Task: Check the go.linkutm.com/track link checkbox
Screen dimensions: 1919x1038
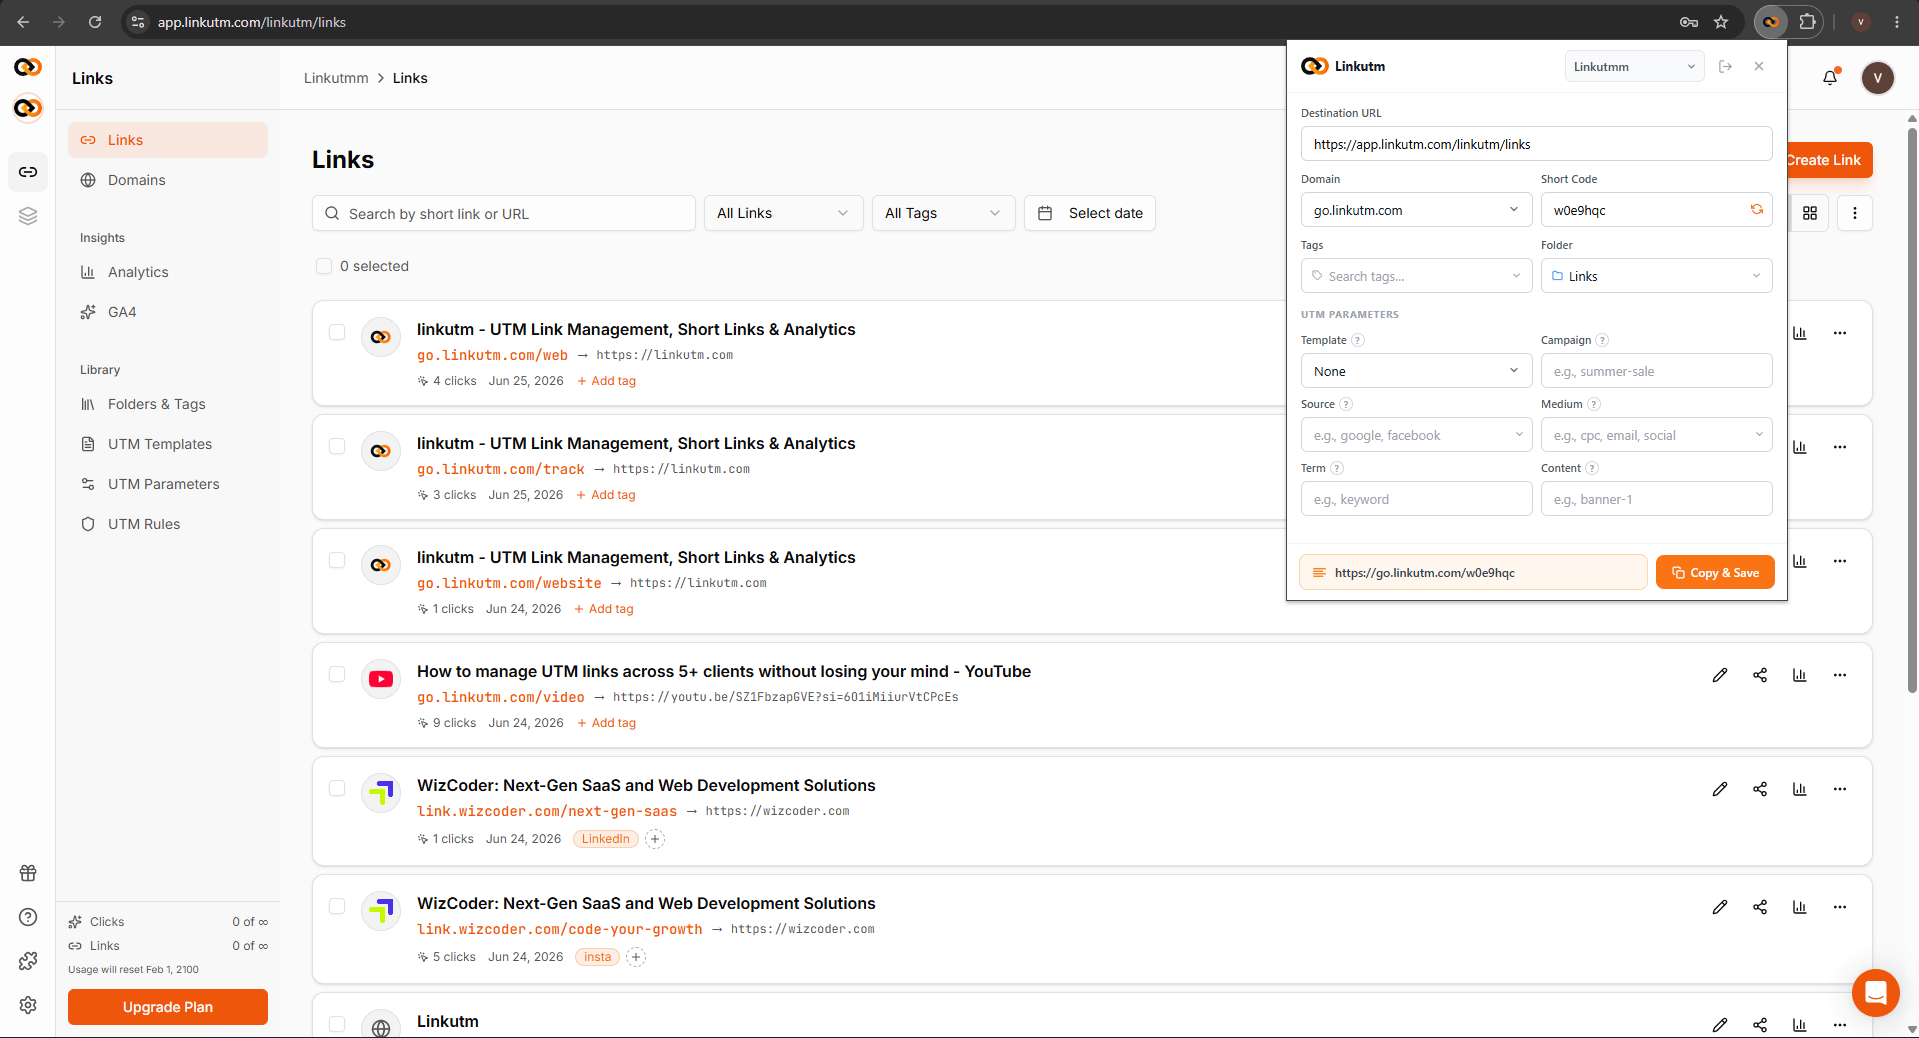Action: click(337, 446)
